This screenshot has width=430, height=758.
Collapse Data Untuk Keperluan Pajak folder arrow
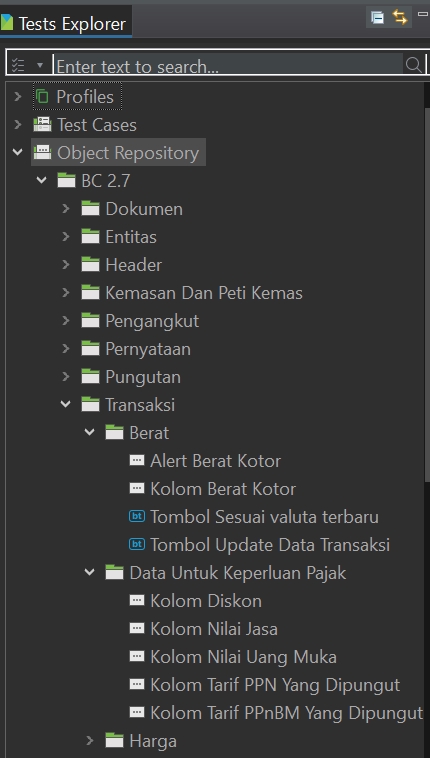click(89, 572)
